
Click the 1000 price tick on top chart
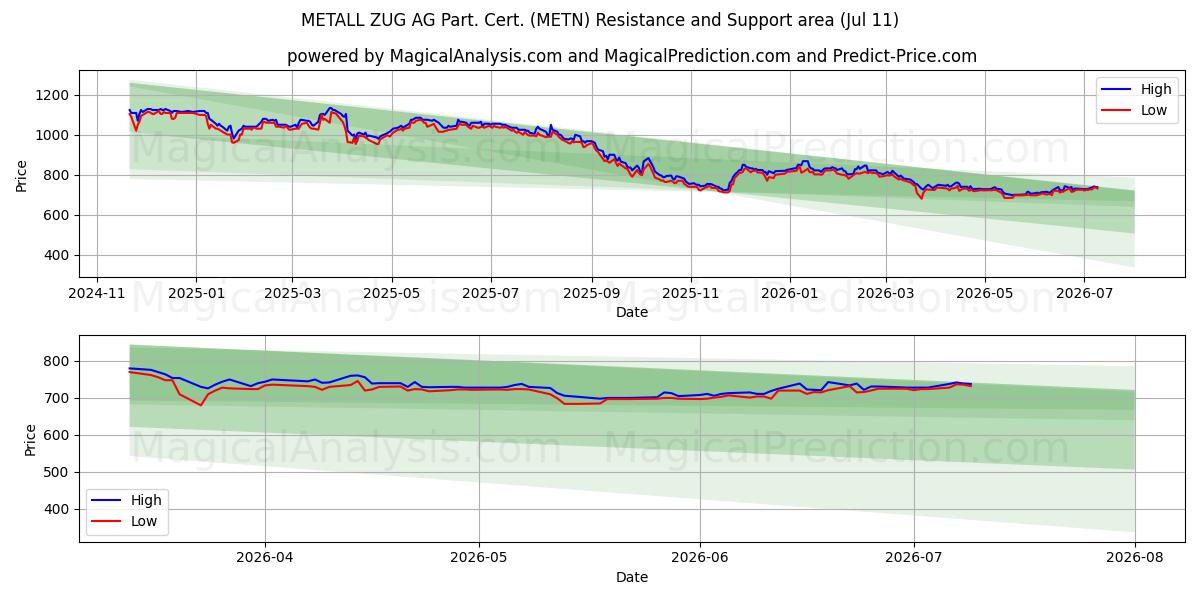click(x=55, y=135)
